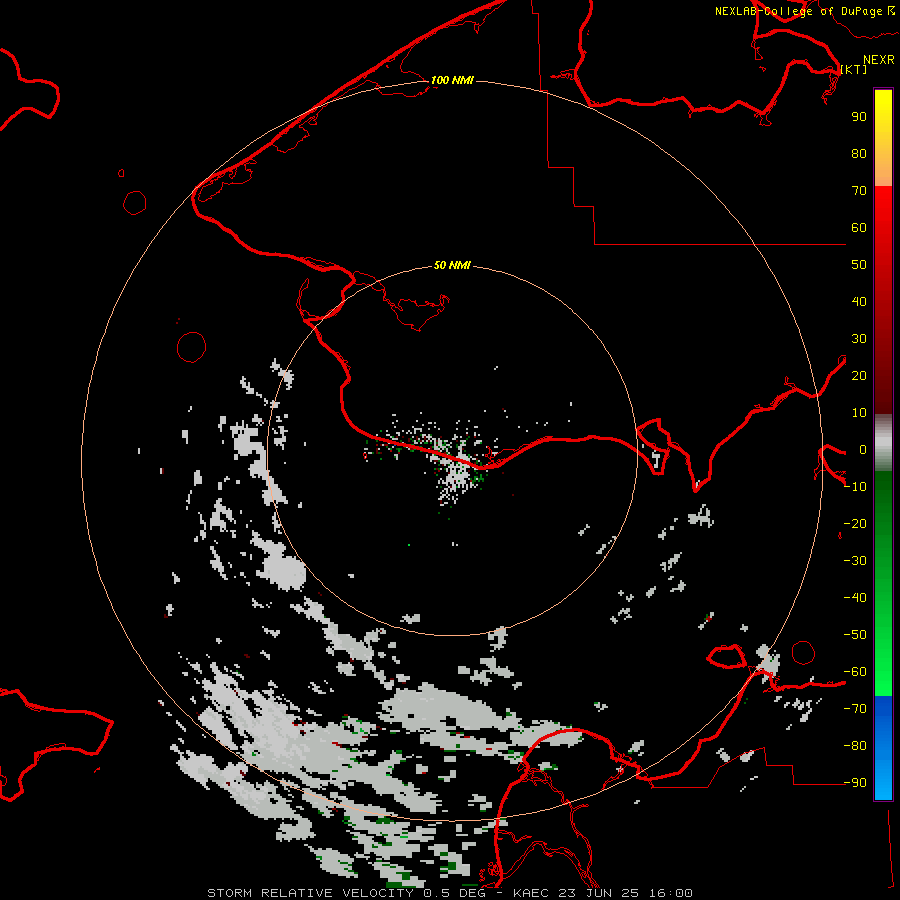Click the NEXR label at top right
The width and height of the screenshot is (900, 900).
pyautogui.click(x=878, y=60)
